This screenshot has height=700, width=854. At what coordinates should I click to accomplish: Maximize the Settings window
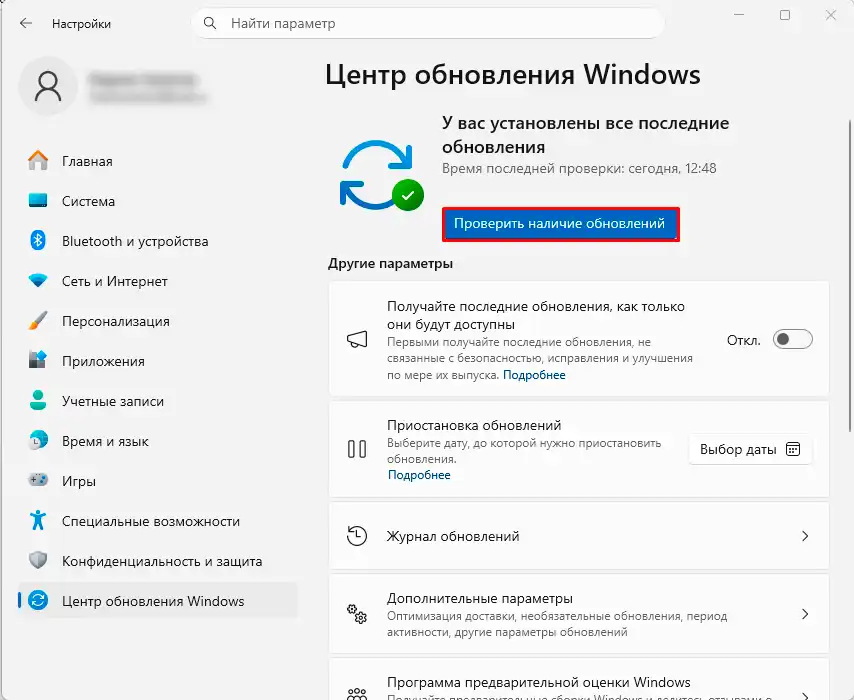[785, 15]
